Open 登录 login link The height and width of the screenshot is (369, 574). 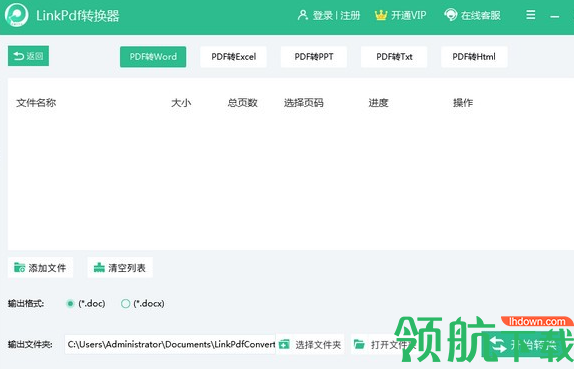[323, 15]
